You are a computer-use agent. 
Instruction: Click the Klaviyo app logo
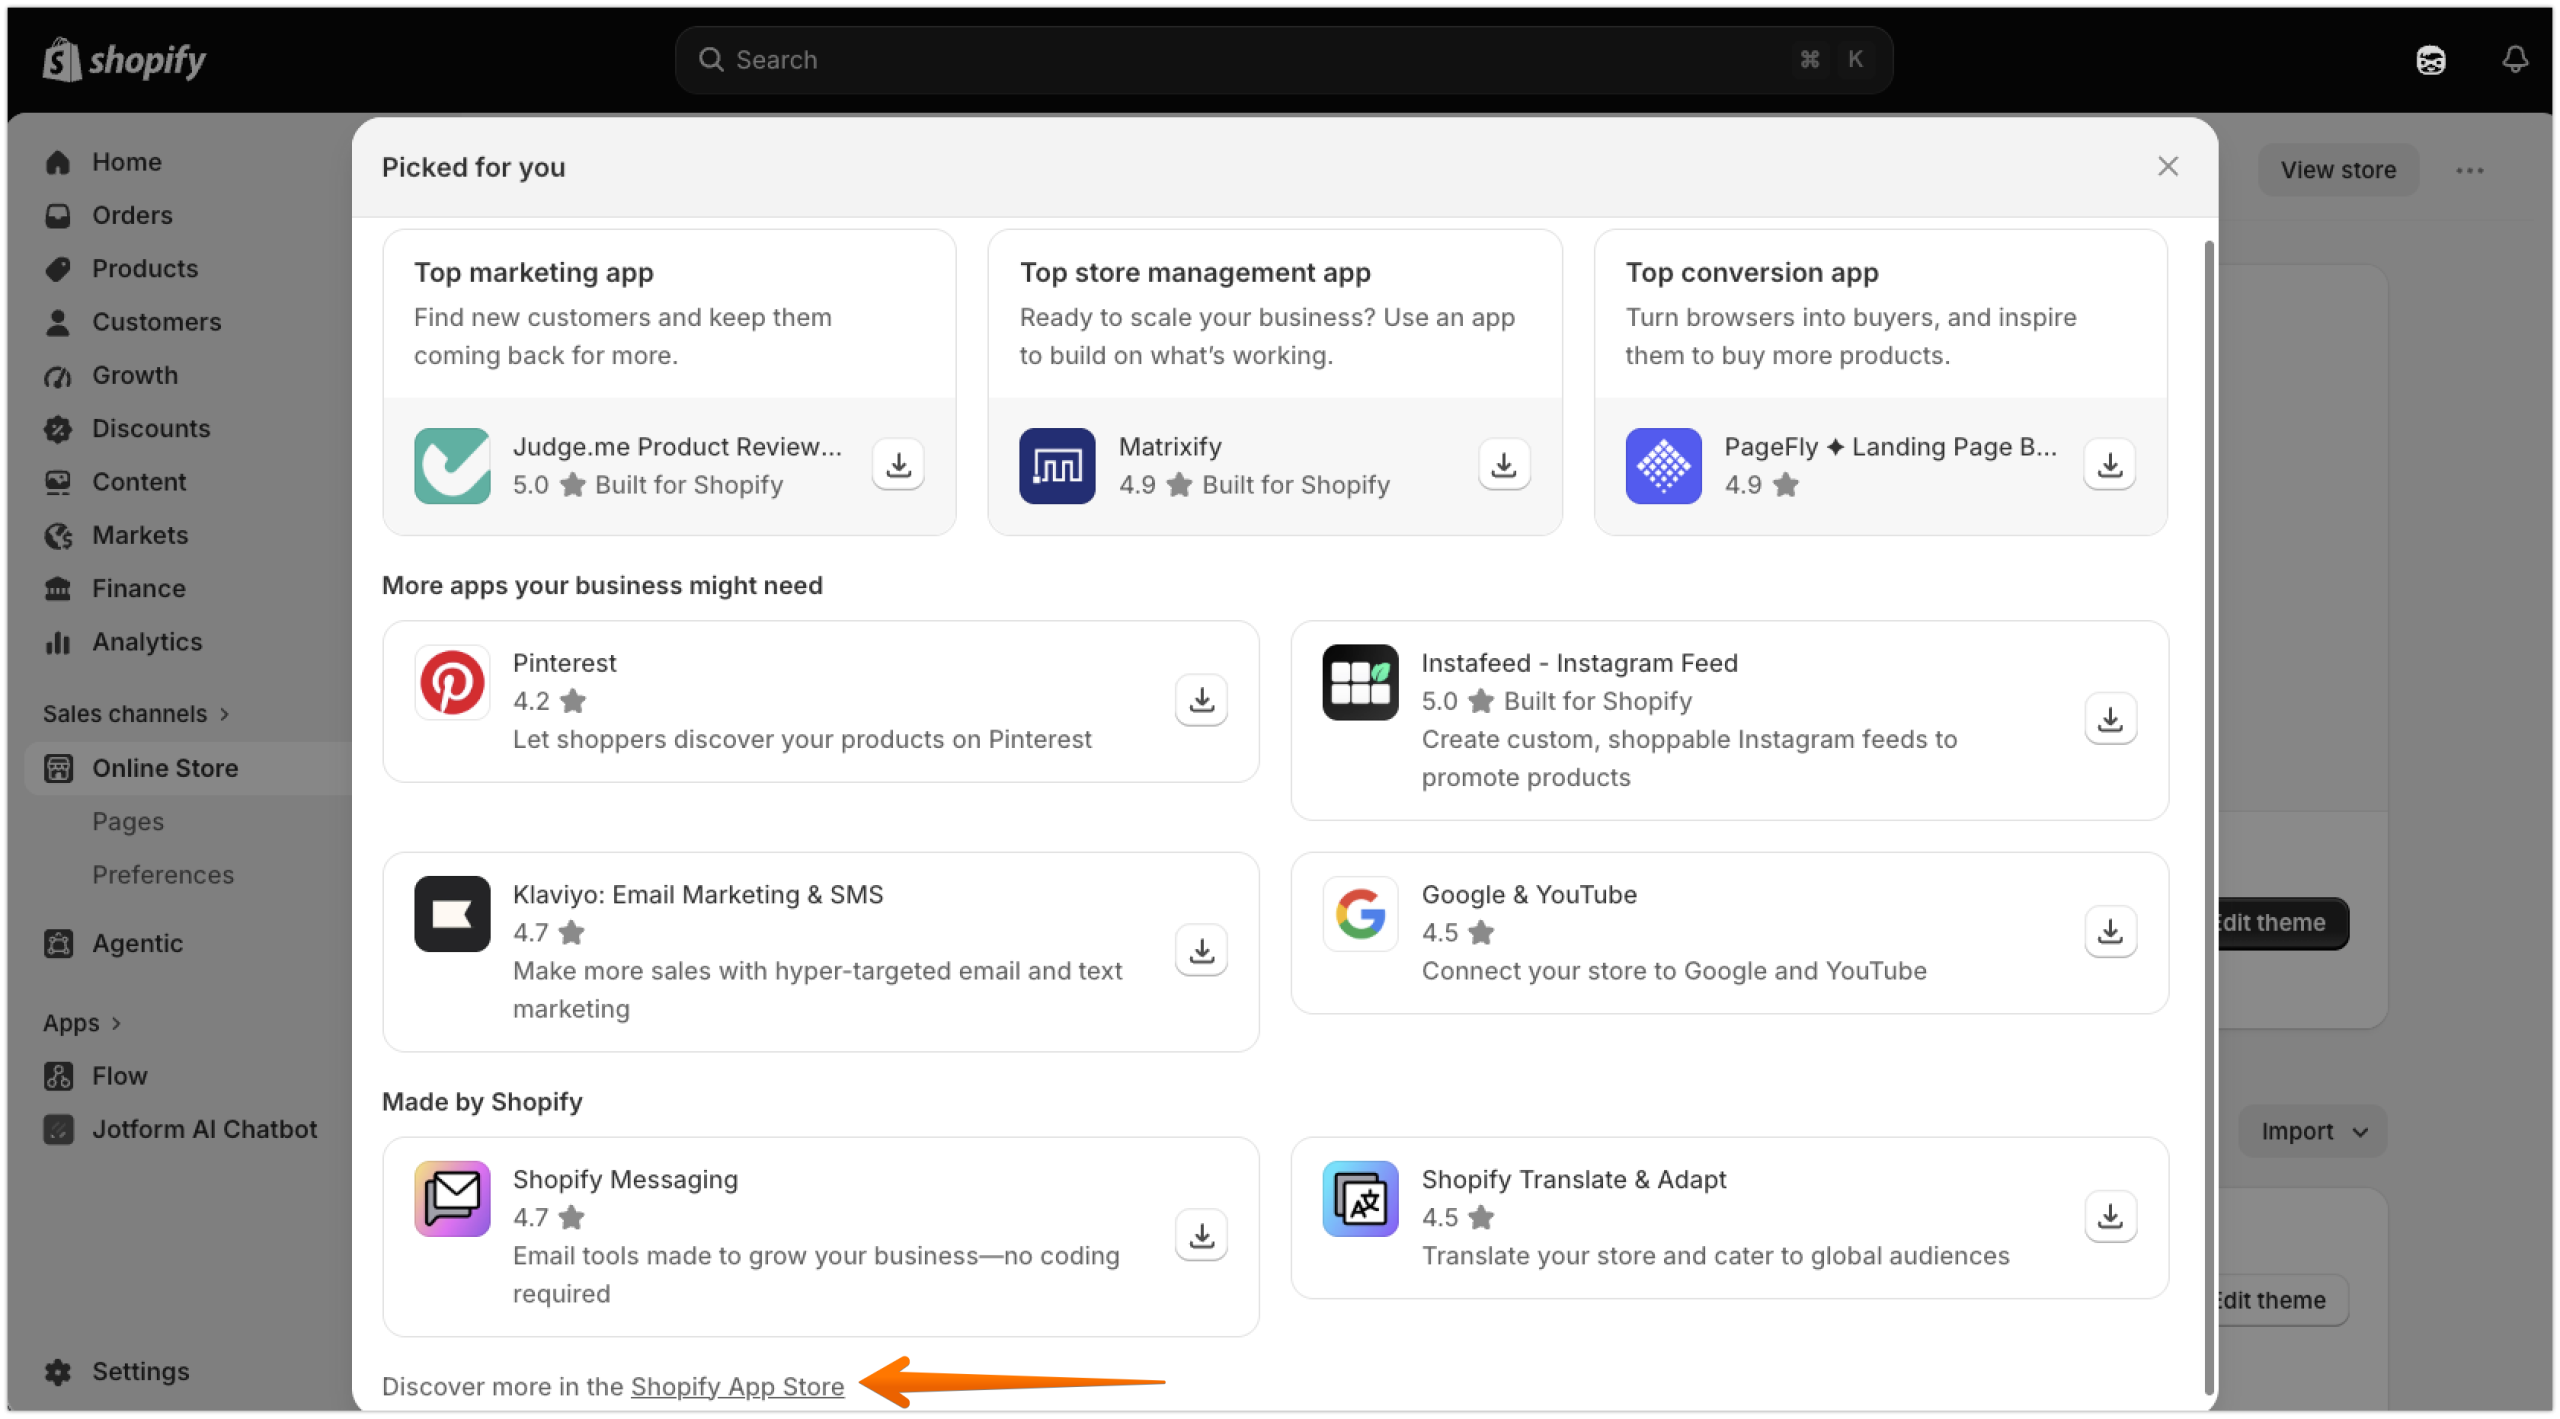(452, 914)
